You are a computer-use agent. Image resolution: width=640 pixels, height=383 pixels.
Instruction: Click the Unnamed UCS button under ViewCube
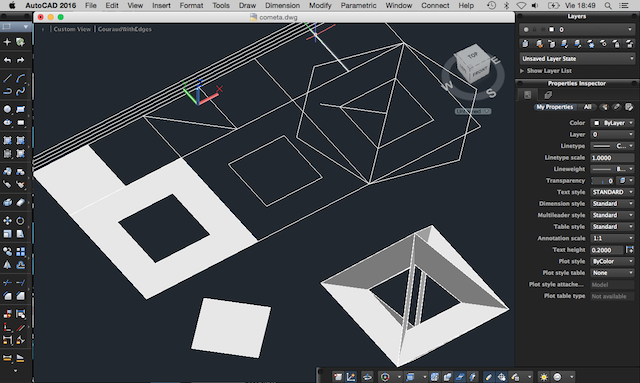[473, 111]
